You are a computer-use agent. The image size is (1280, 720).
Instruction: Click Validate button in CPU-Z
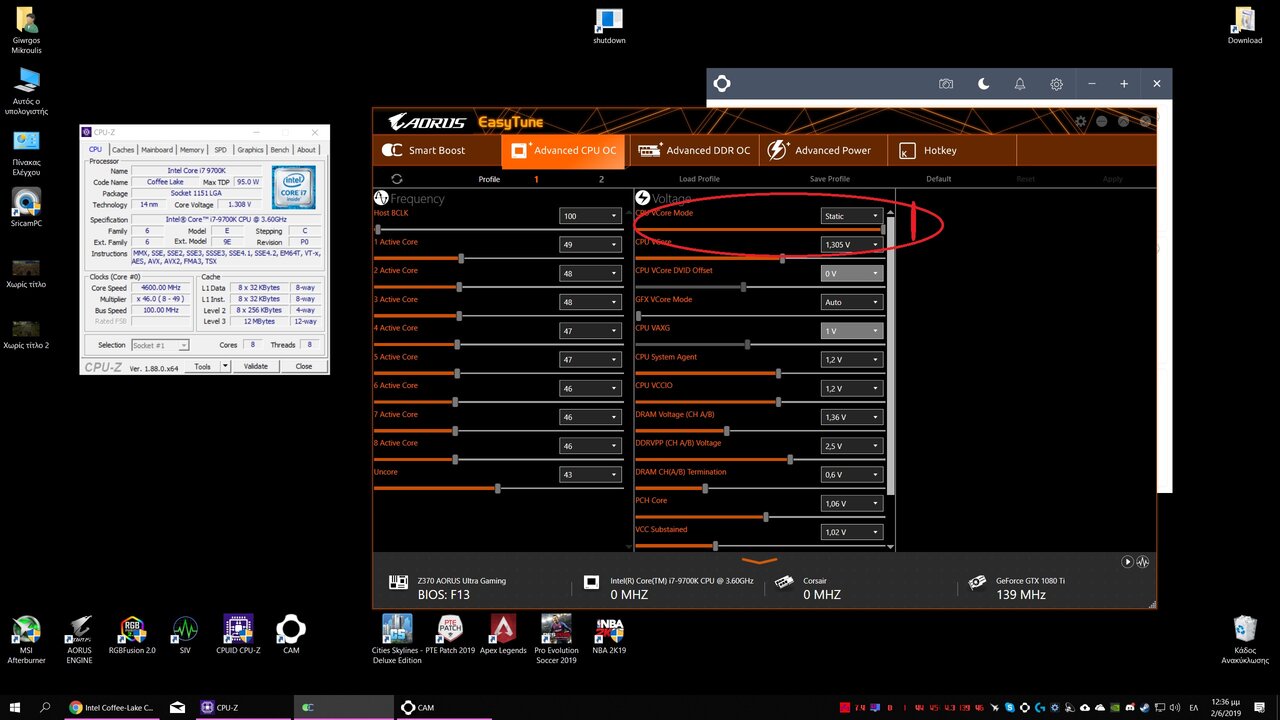point(256,366)
